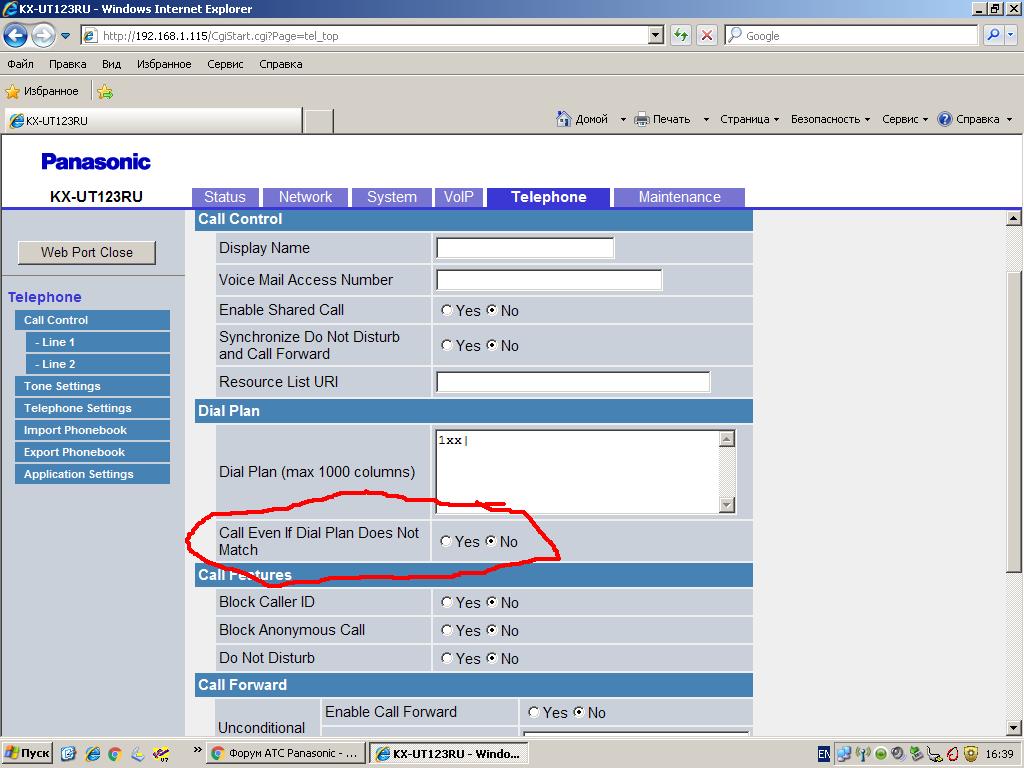
Task: Click the Избранное favorites star button
Action: pyautogui.click(x=42, y=91)
